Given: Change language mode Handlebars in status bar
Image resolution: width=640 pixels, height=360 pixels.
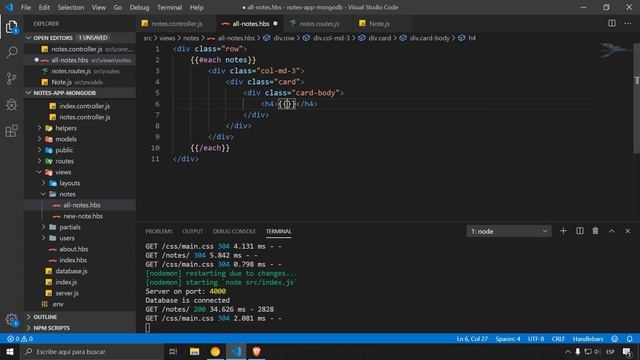Looking at the screenshot, I should point(588,339).
